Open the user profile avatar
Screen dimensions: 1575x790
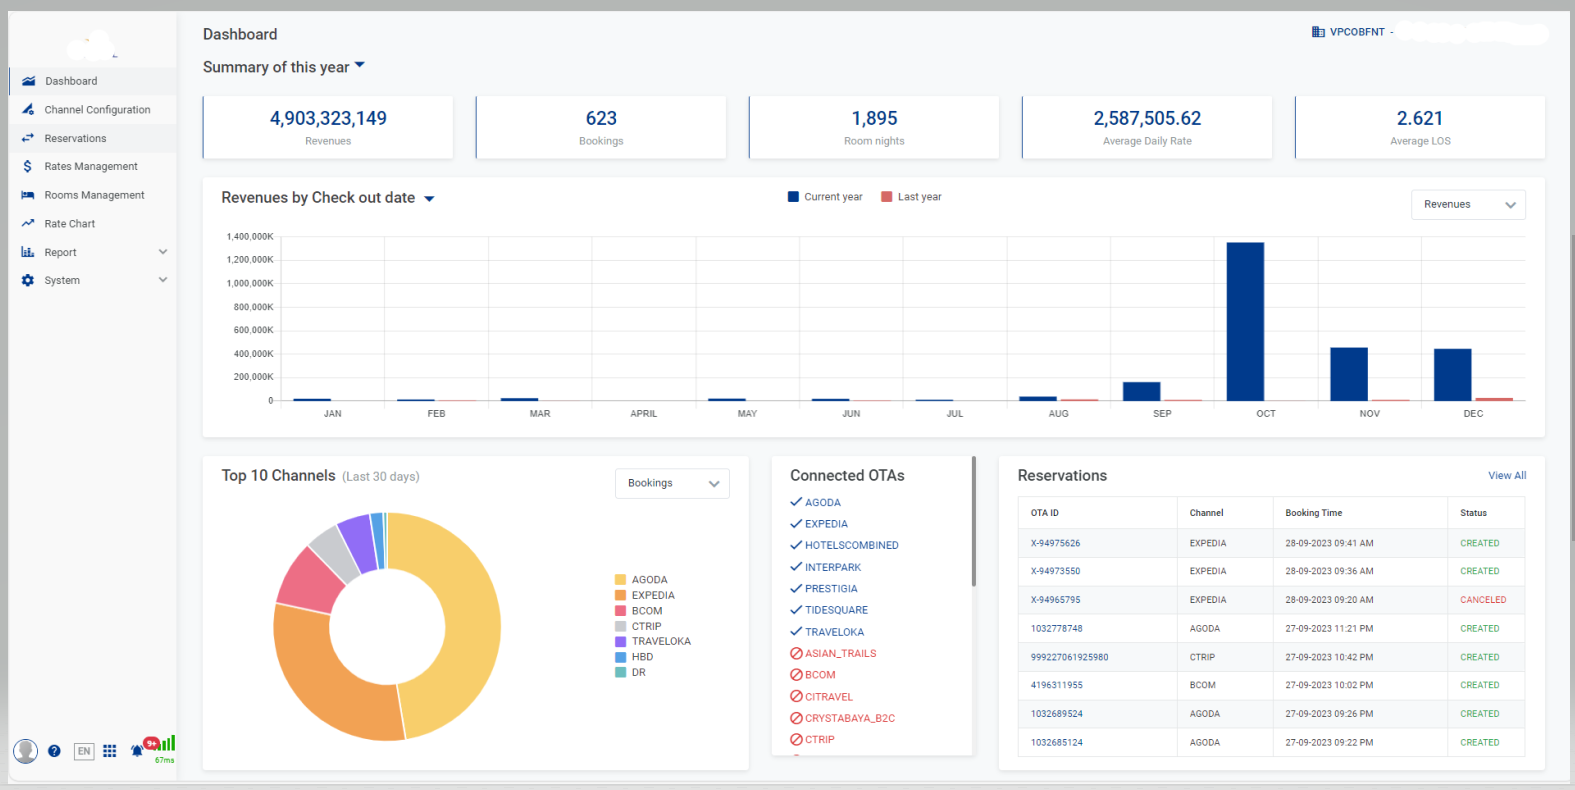[x=25, y=750]
